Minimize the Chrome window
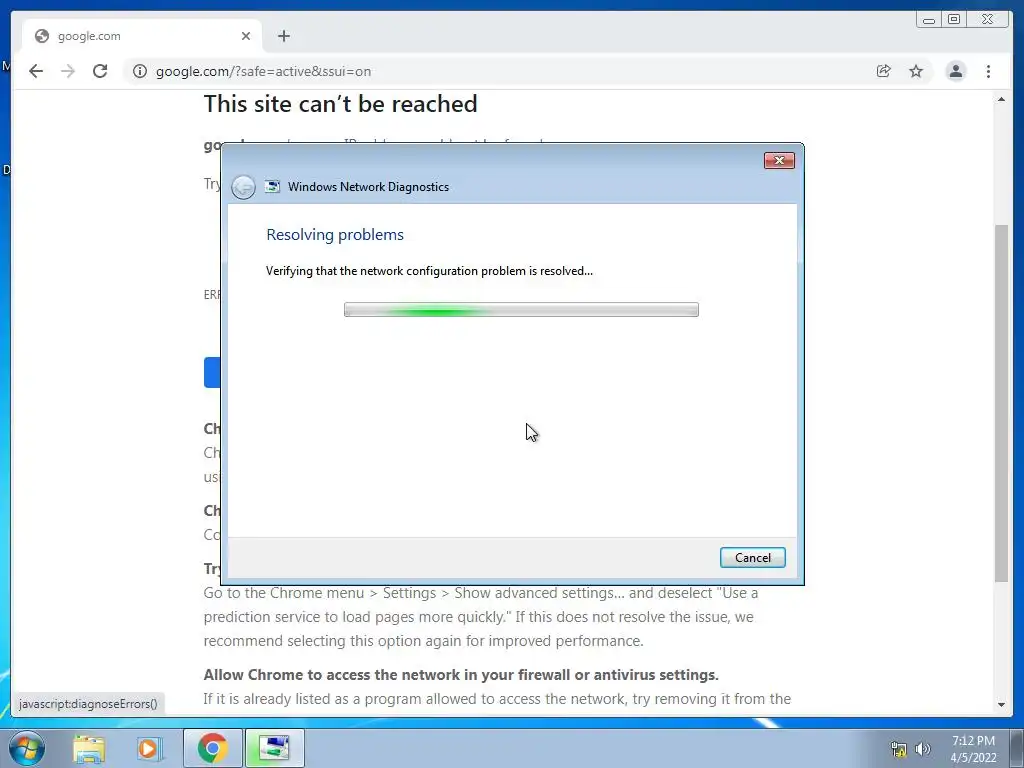This screenshot has height=768, width=1024. (929, 20)
